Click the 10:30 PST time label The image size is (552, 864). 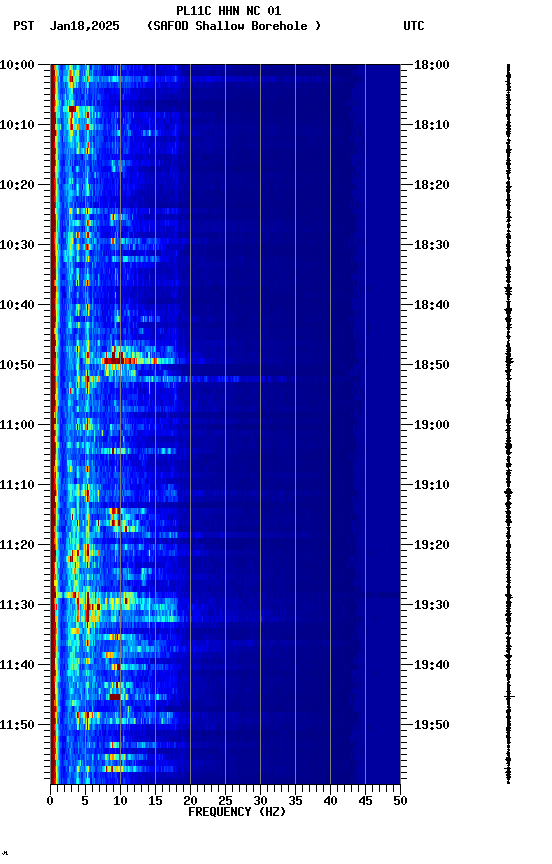[17, 245]
